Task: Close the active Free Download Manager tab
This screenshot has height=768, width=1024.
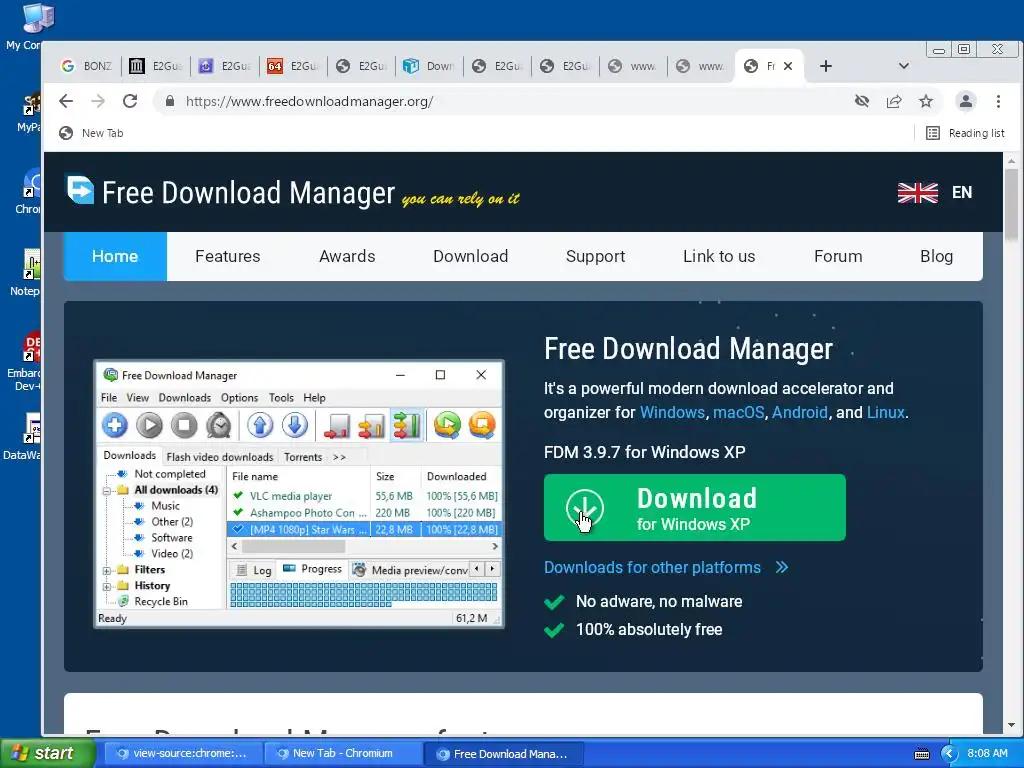Action: (x=788, y=66)
